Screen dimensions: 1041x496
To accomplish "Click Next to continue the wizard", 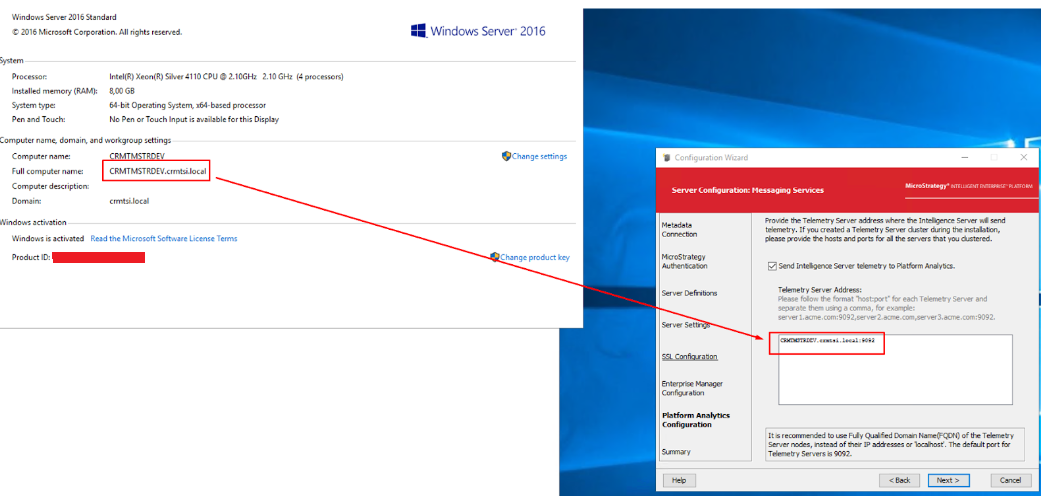I will [x=948, y=480].
